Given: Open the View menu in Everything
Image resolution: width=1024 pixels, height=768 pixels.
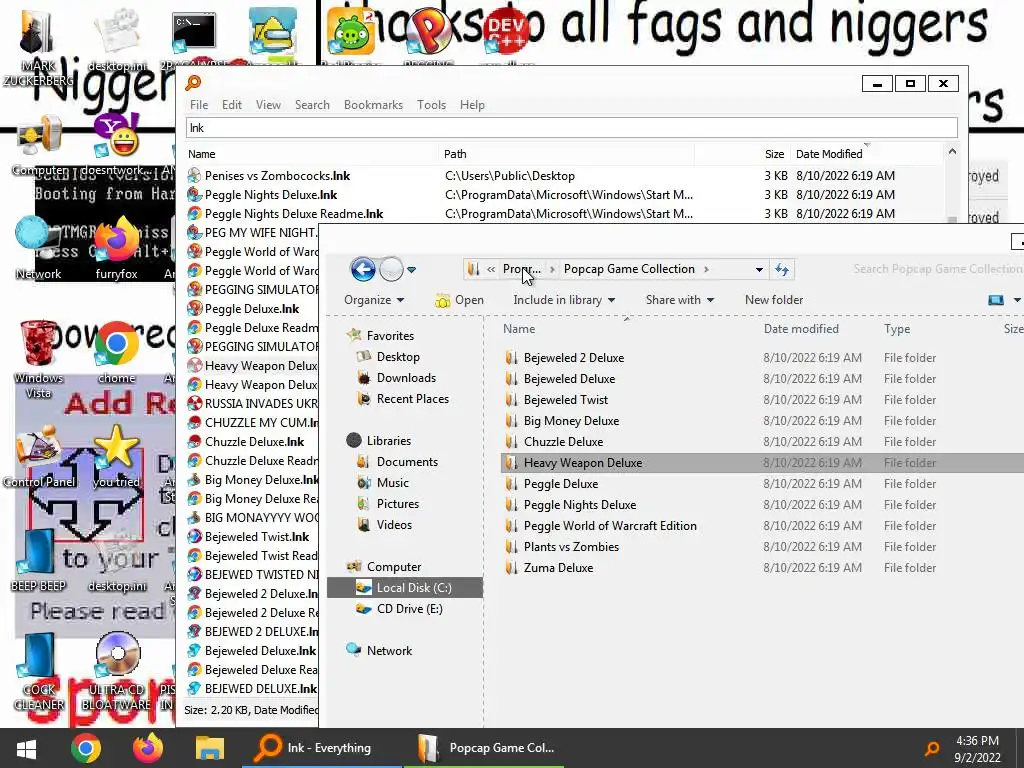Looking at the screenshot, I should point(268,104).
